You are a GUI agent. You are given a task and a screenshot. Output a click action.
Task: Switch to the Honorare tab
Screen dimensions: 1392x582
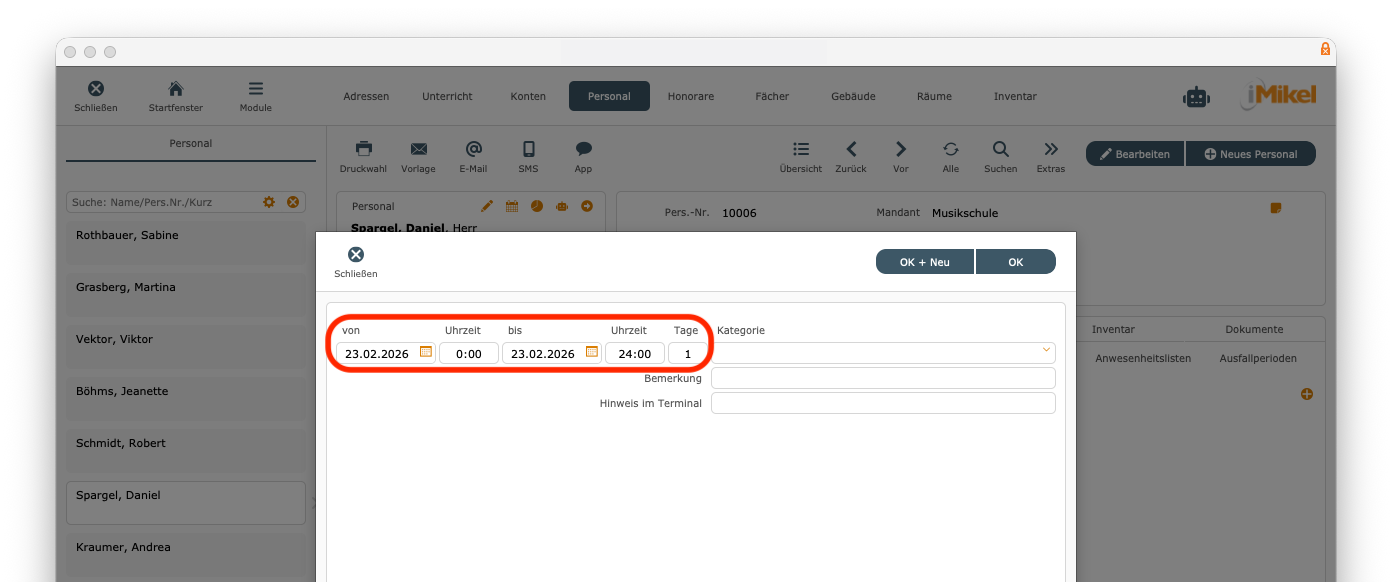point(691,96)
